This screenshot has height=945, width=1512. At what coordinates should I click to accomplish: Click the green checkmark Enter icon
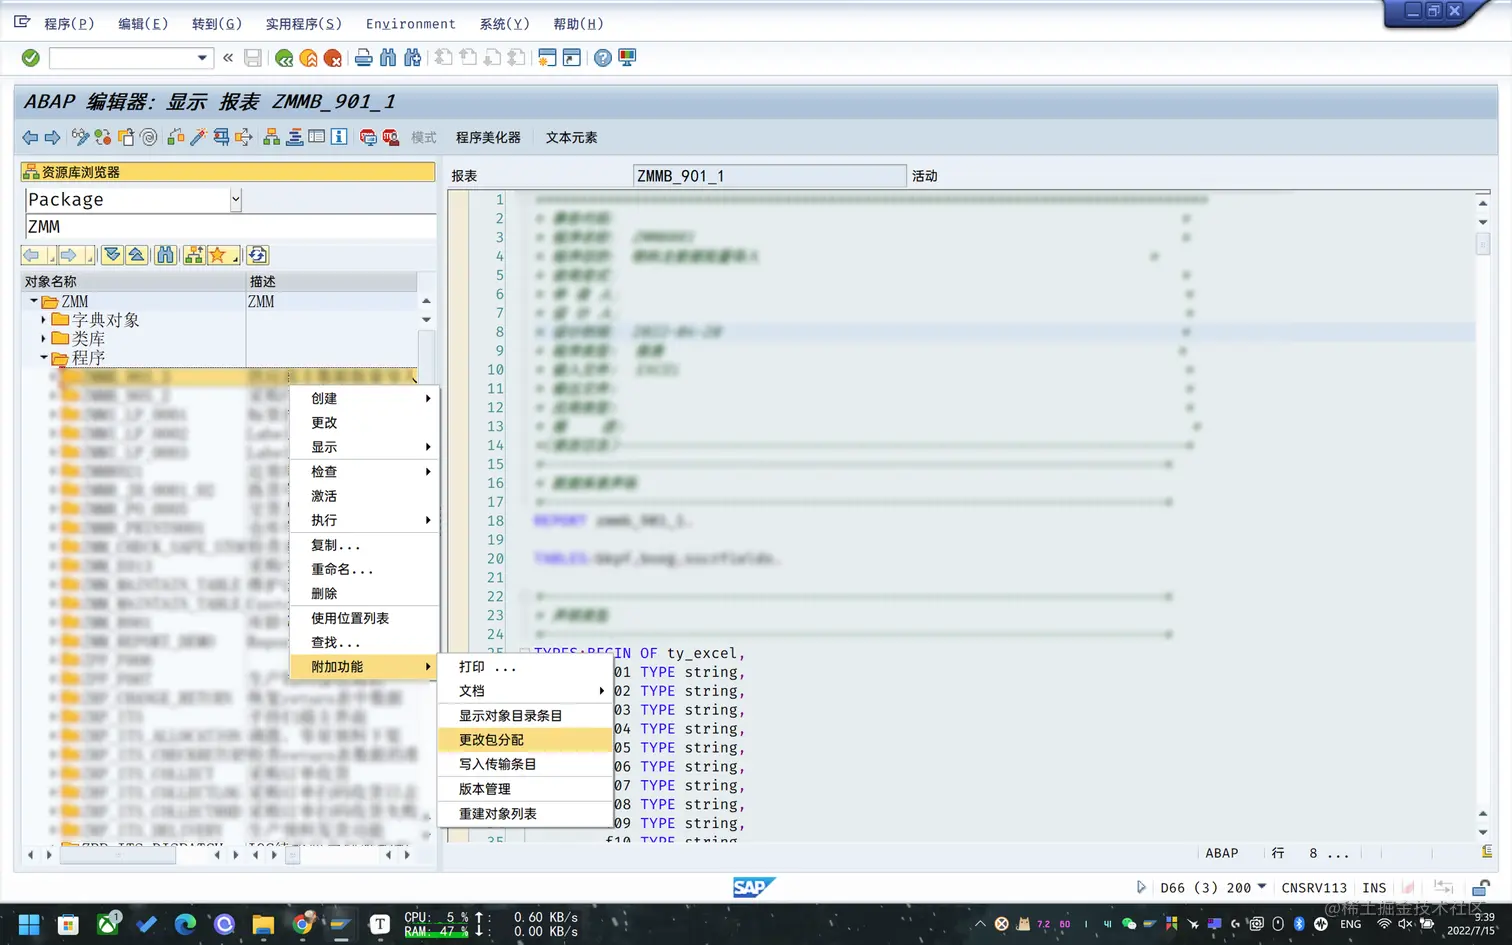29,57
